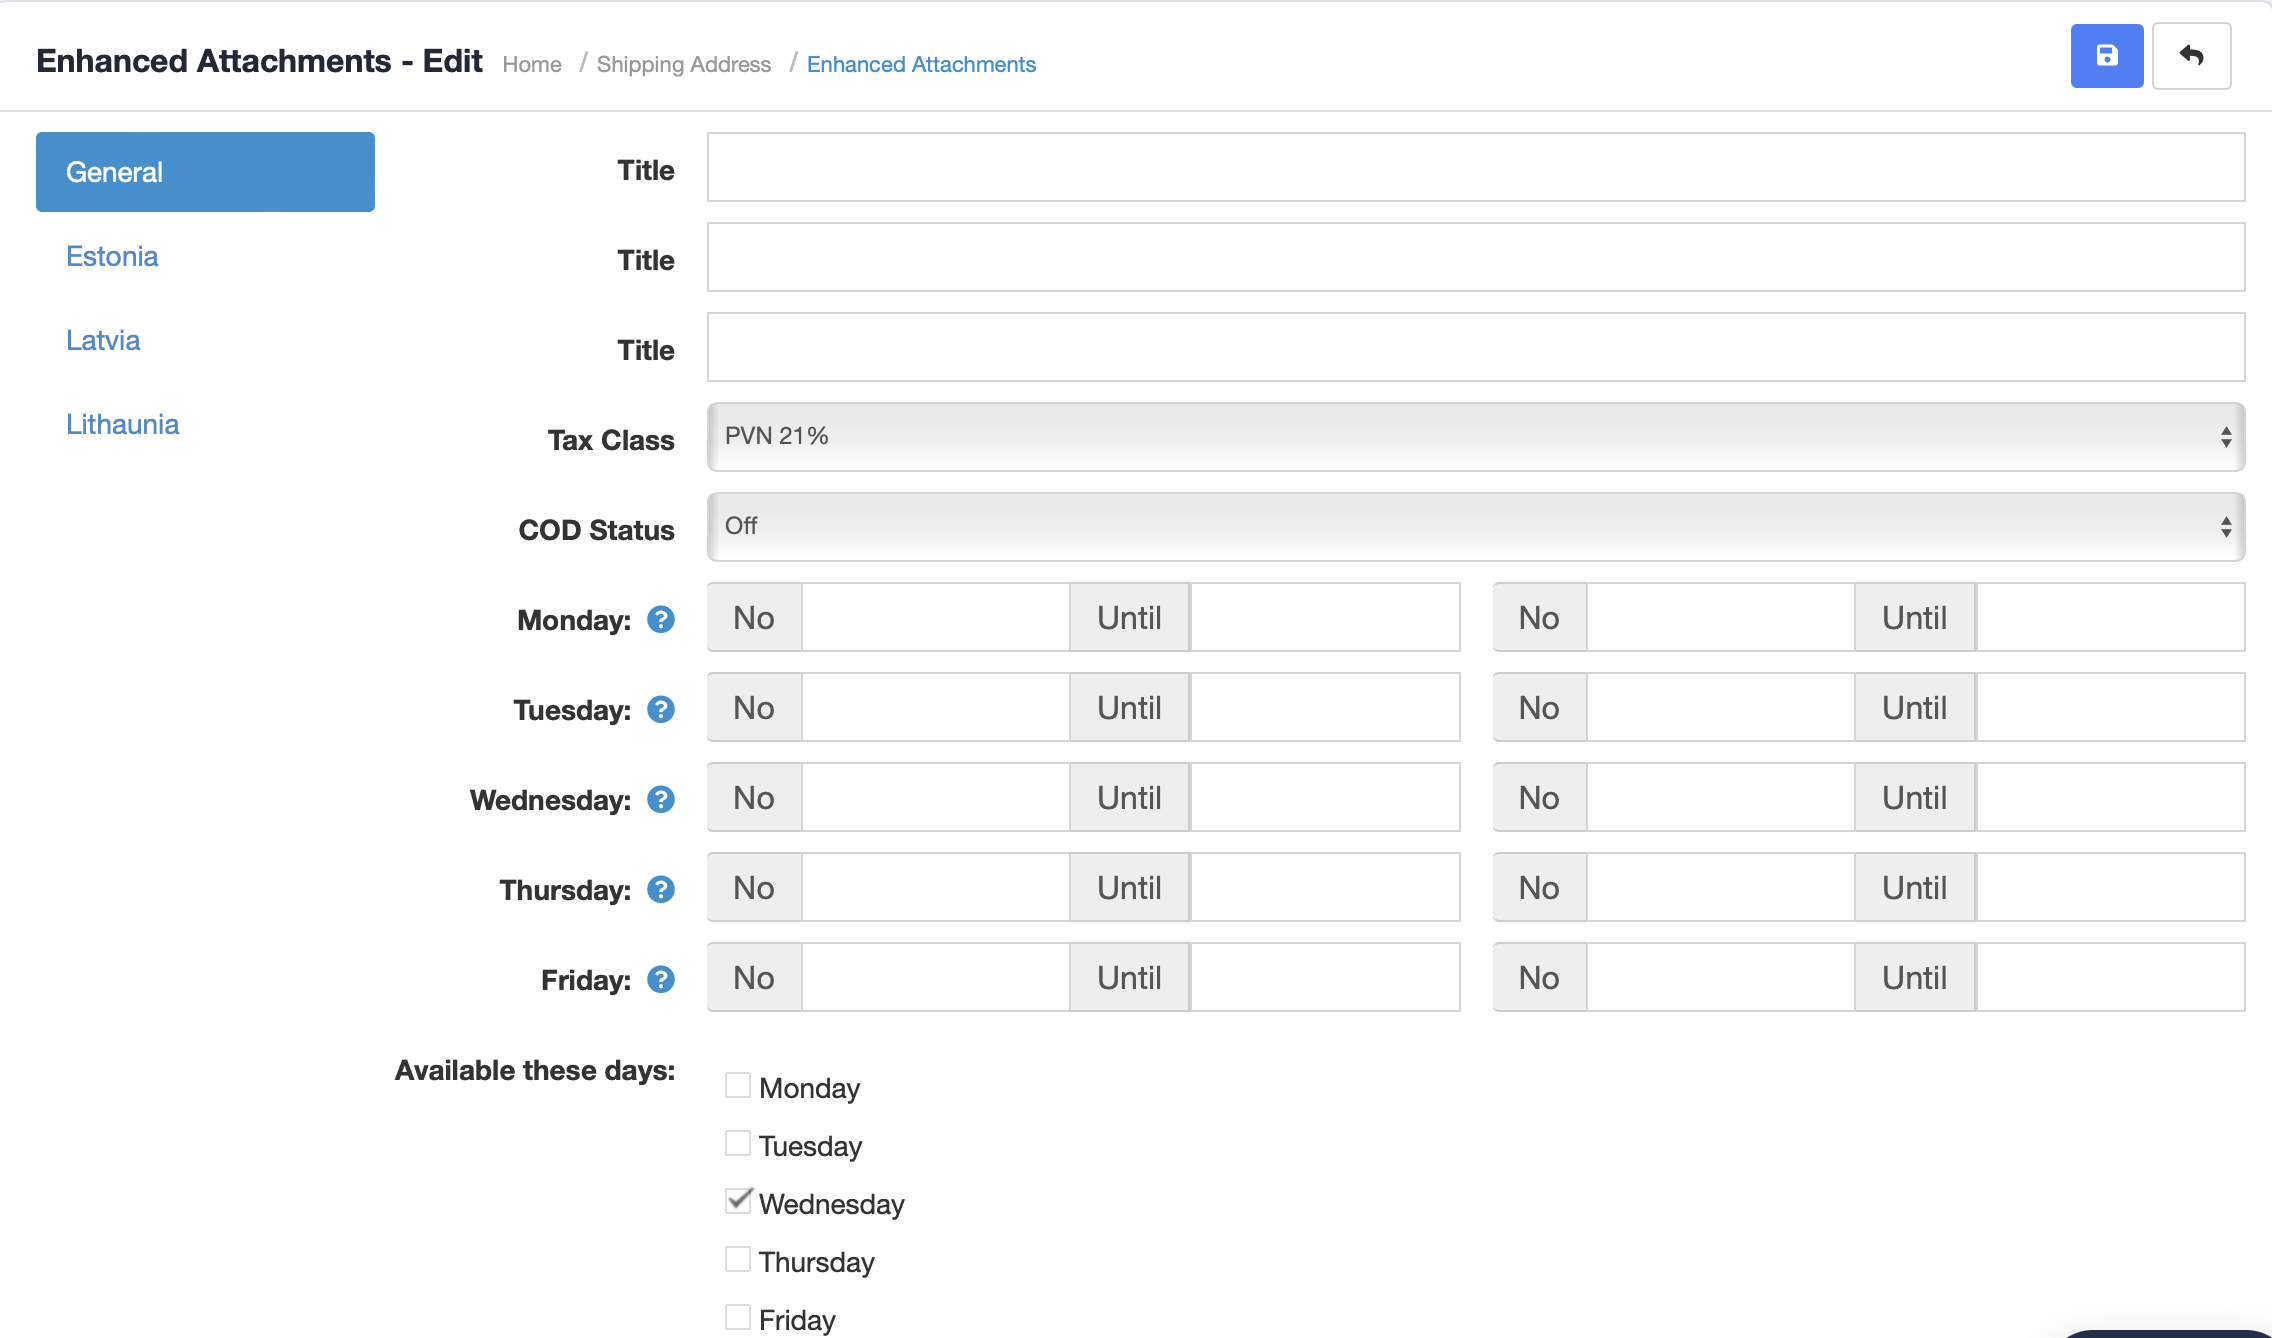Go to Home breadcrumb link
This screenshot has width=2272, height=1338.
click(531, 65)
